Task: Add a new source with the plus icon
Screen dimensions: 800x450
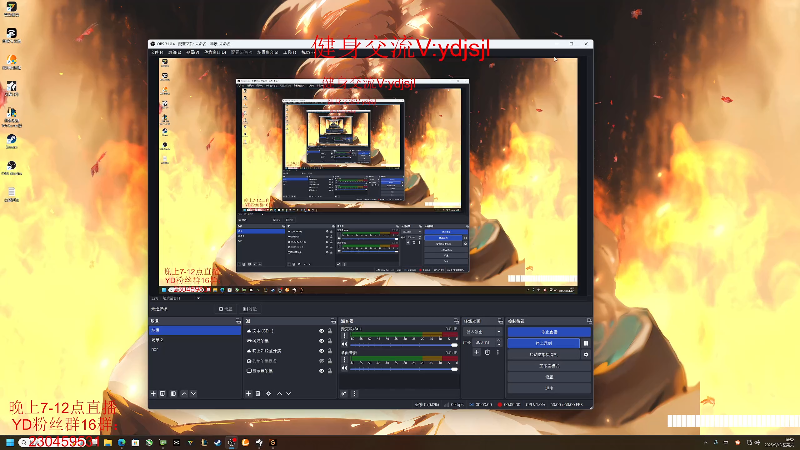Action: tap(248, 393)
